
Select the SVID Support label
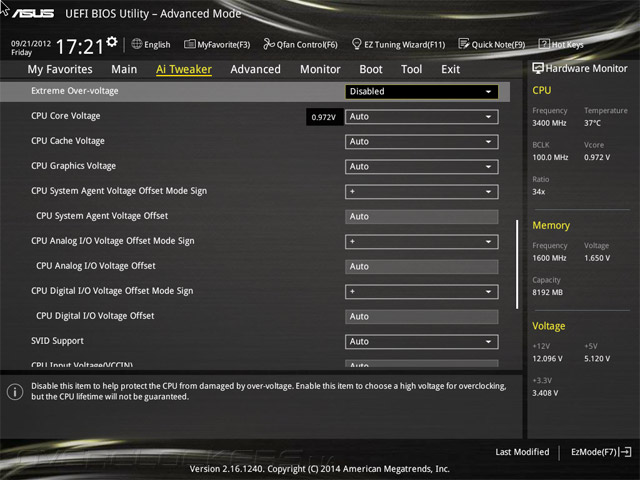click(x=57, y=341)
